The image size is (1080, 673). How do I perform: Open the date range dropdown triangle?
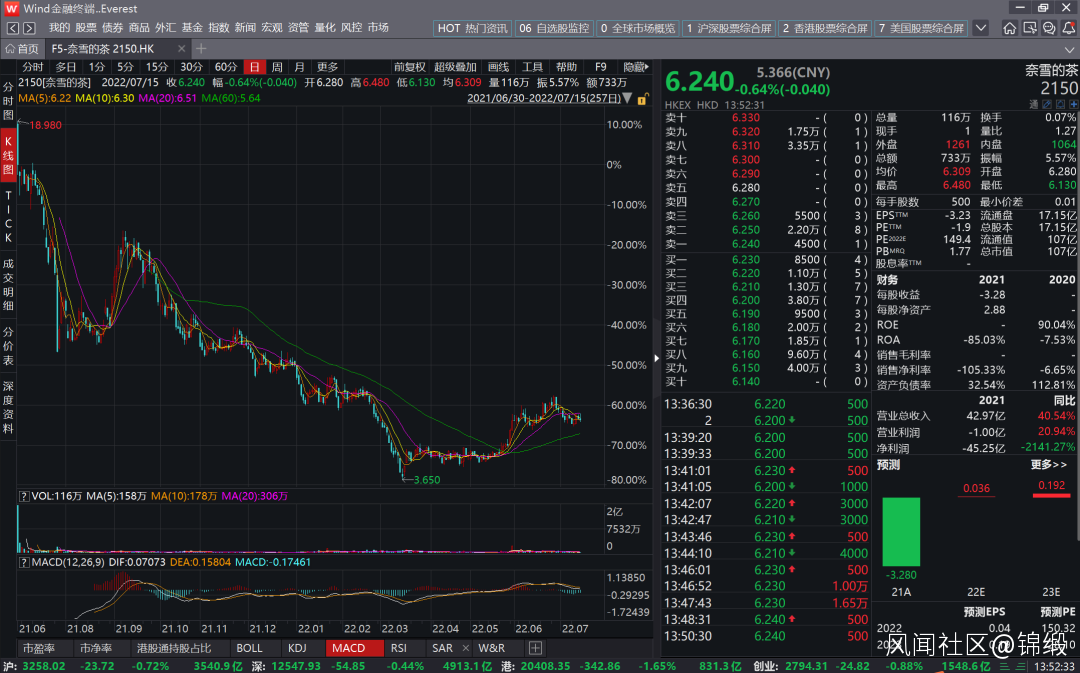pos(627,99)
